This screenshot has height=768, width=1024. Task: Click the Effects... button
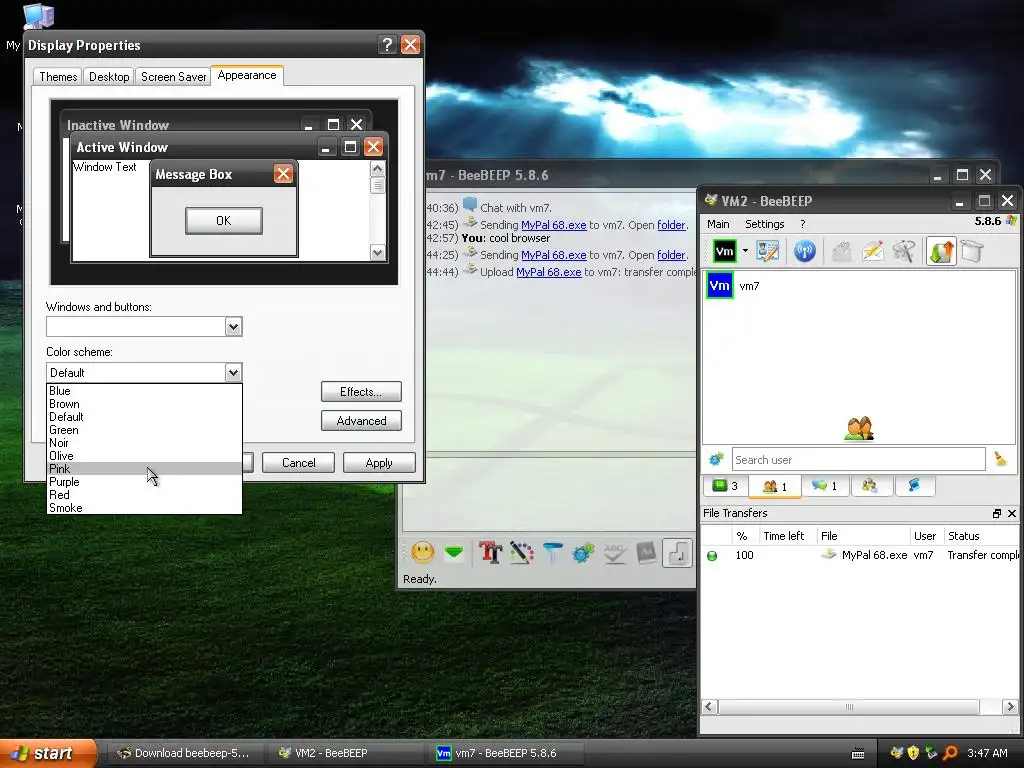(361, 392)
